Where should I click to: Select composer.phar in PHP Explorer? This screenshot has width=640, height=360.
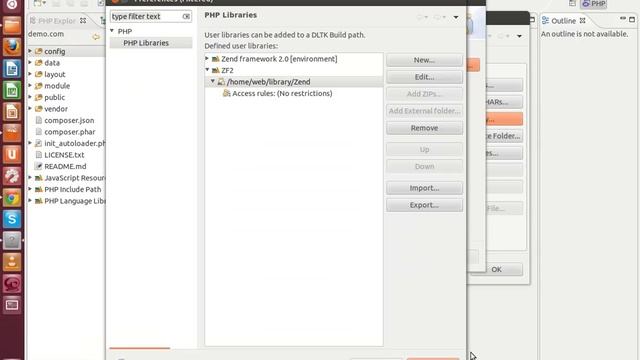(x=70, y=132)
